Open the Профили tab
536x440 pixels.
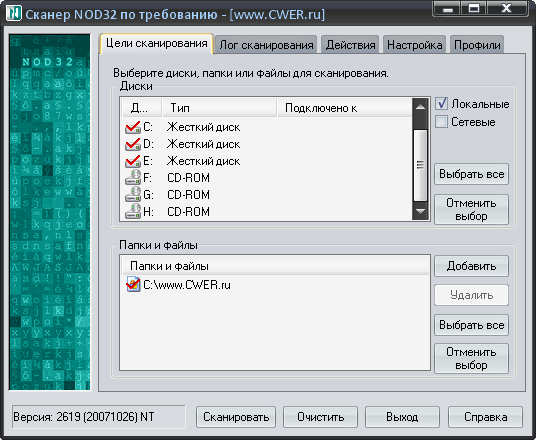pyautogui.click(x=477, y=45)
